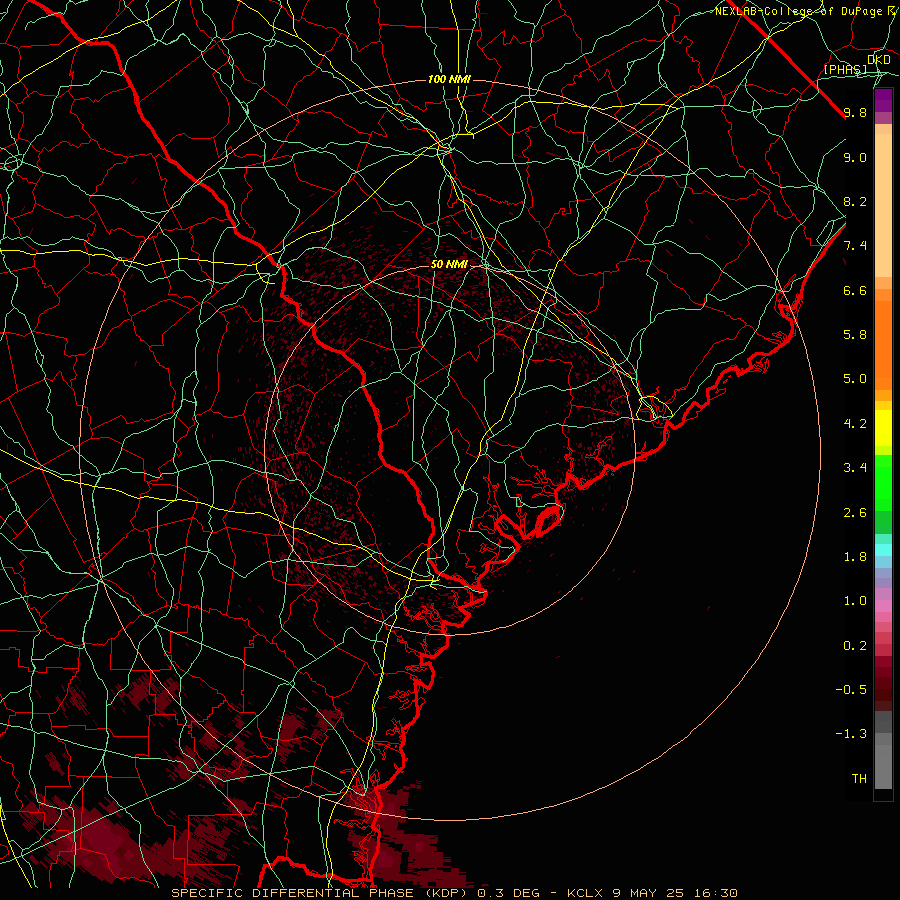This screenshot has width=900, height=900.
Task: Click the "9 MAY 25 16:30" timestamp
Action: click(677, 893)
